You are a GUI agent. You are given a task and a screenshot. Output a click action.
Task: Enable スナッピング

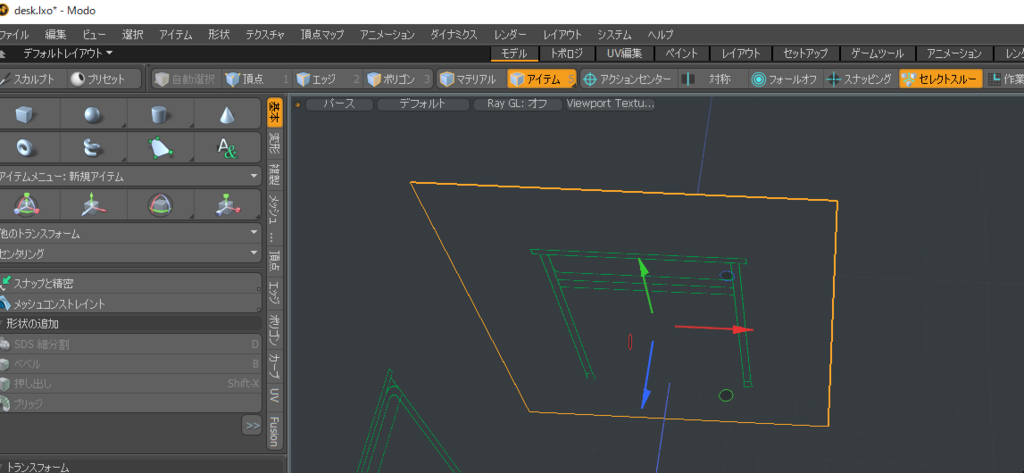861,80
